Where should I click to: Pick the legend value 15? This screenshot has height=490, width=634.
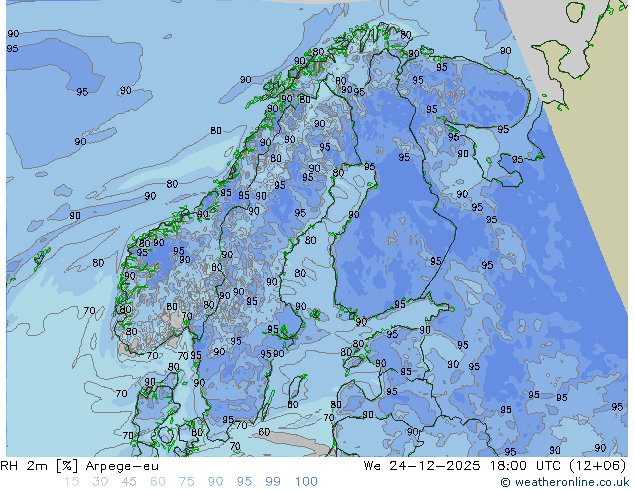point(72,482)
